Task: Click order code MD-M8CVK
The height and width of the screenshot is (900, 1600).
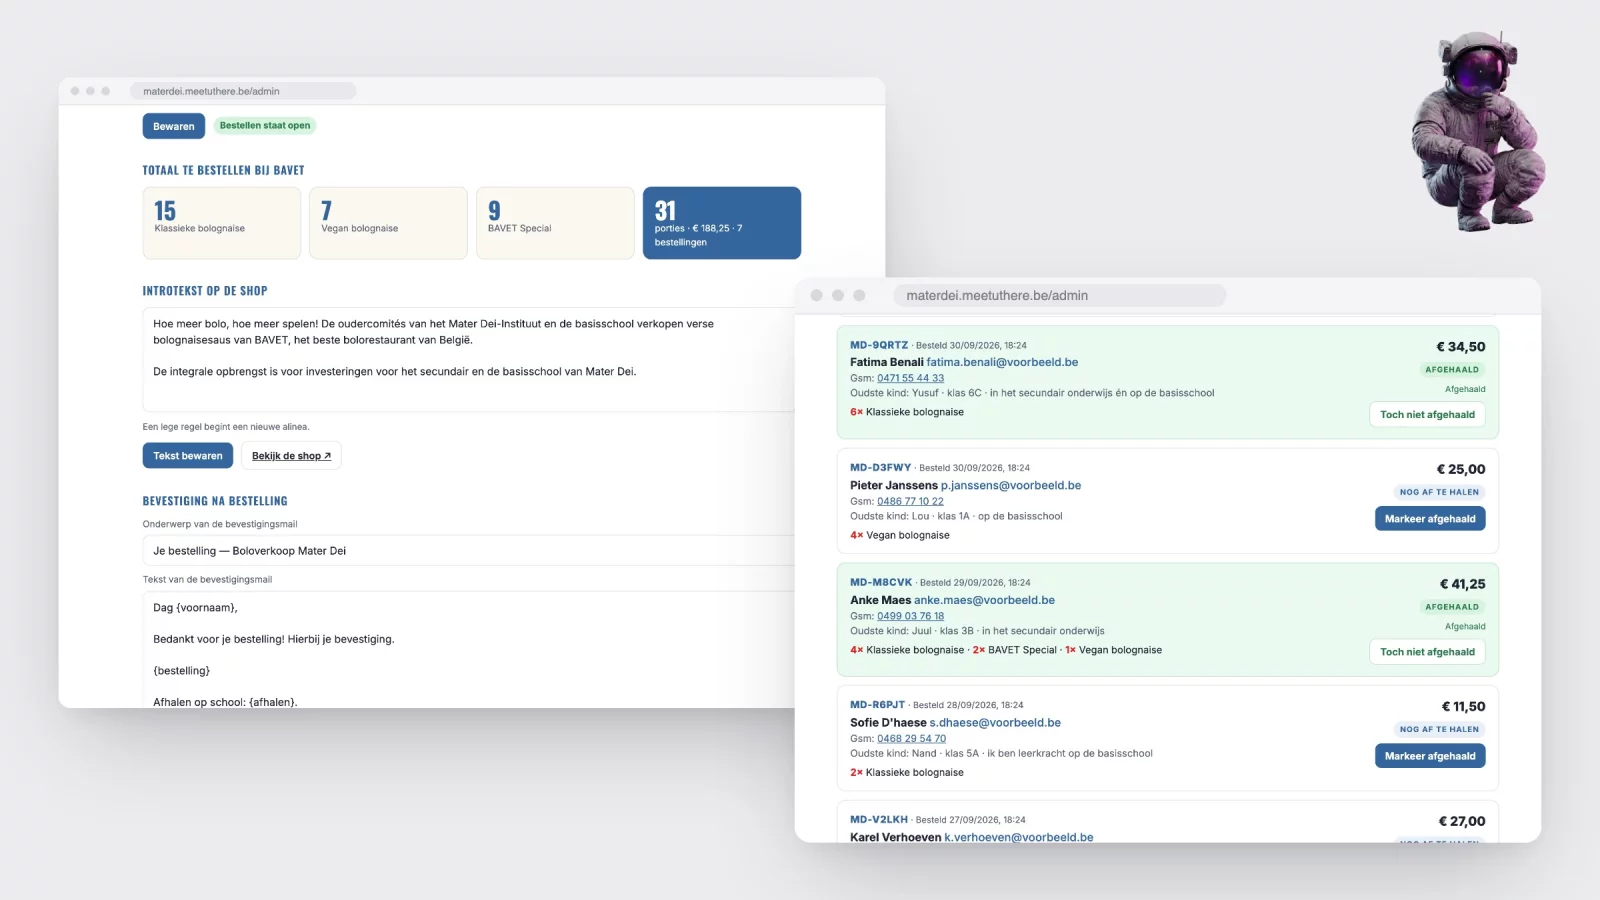Action: coord(881,582)
